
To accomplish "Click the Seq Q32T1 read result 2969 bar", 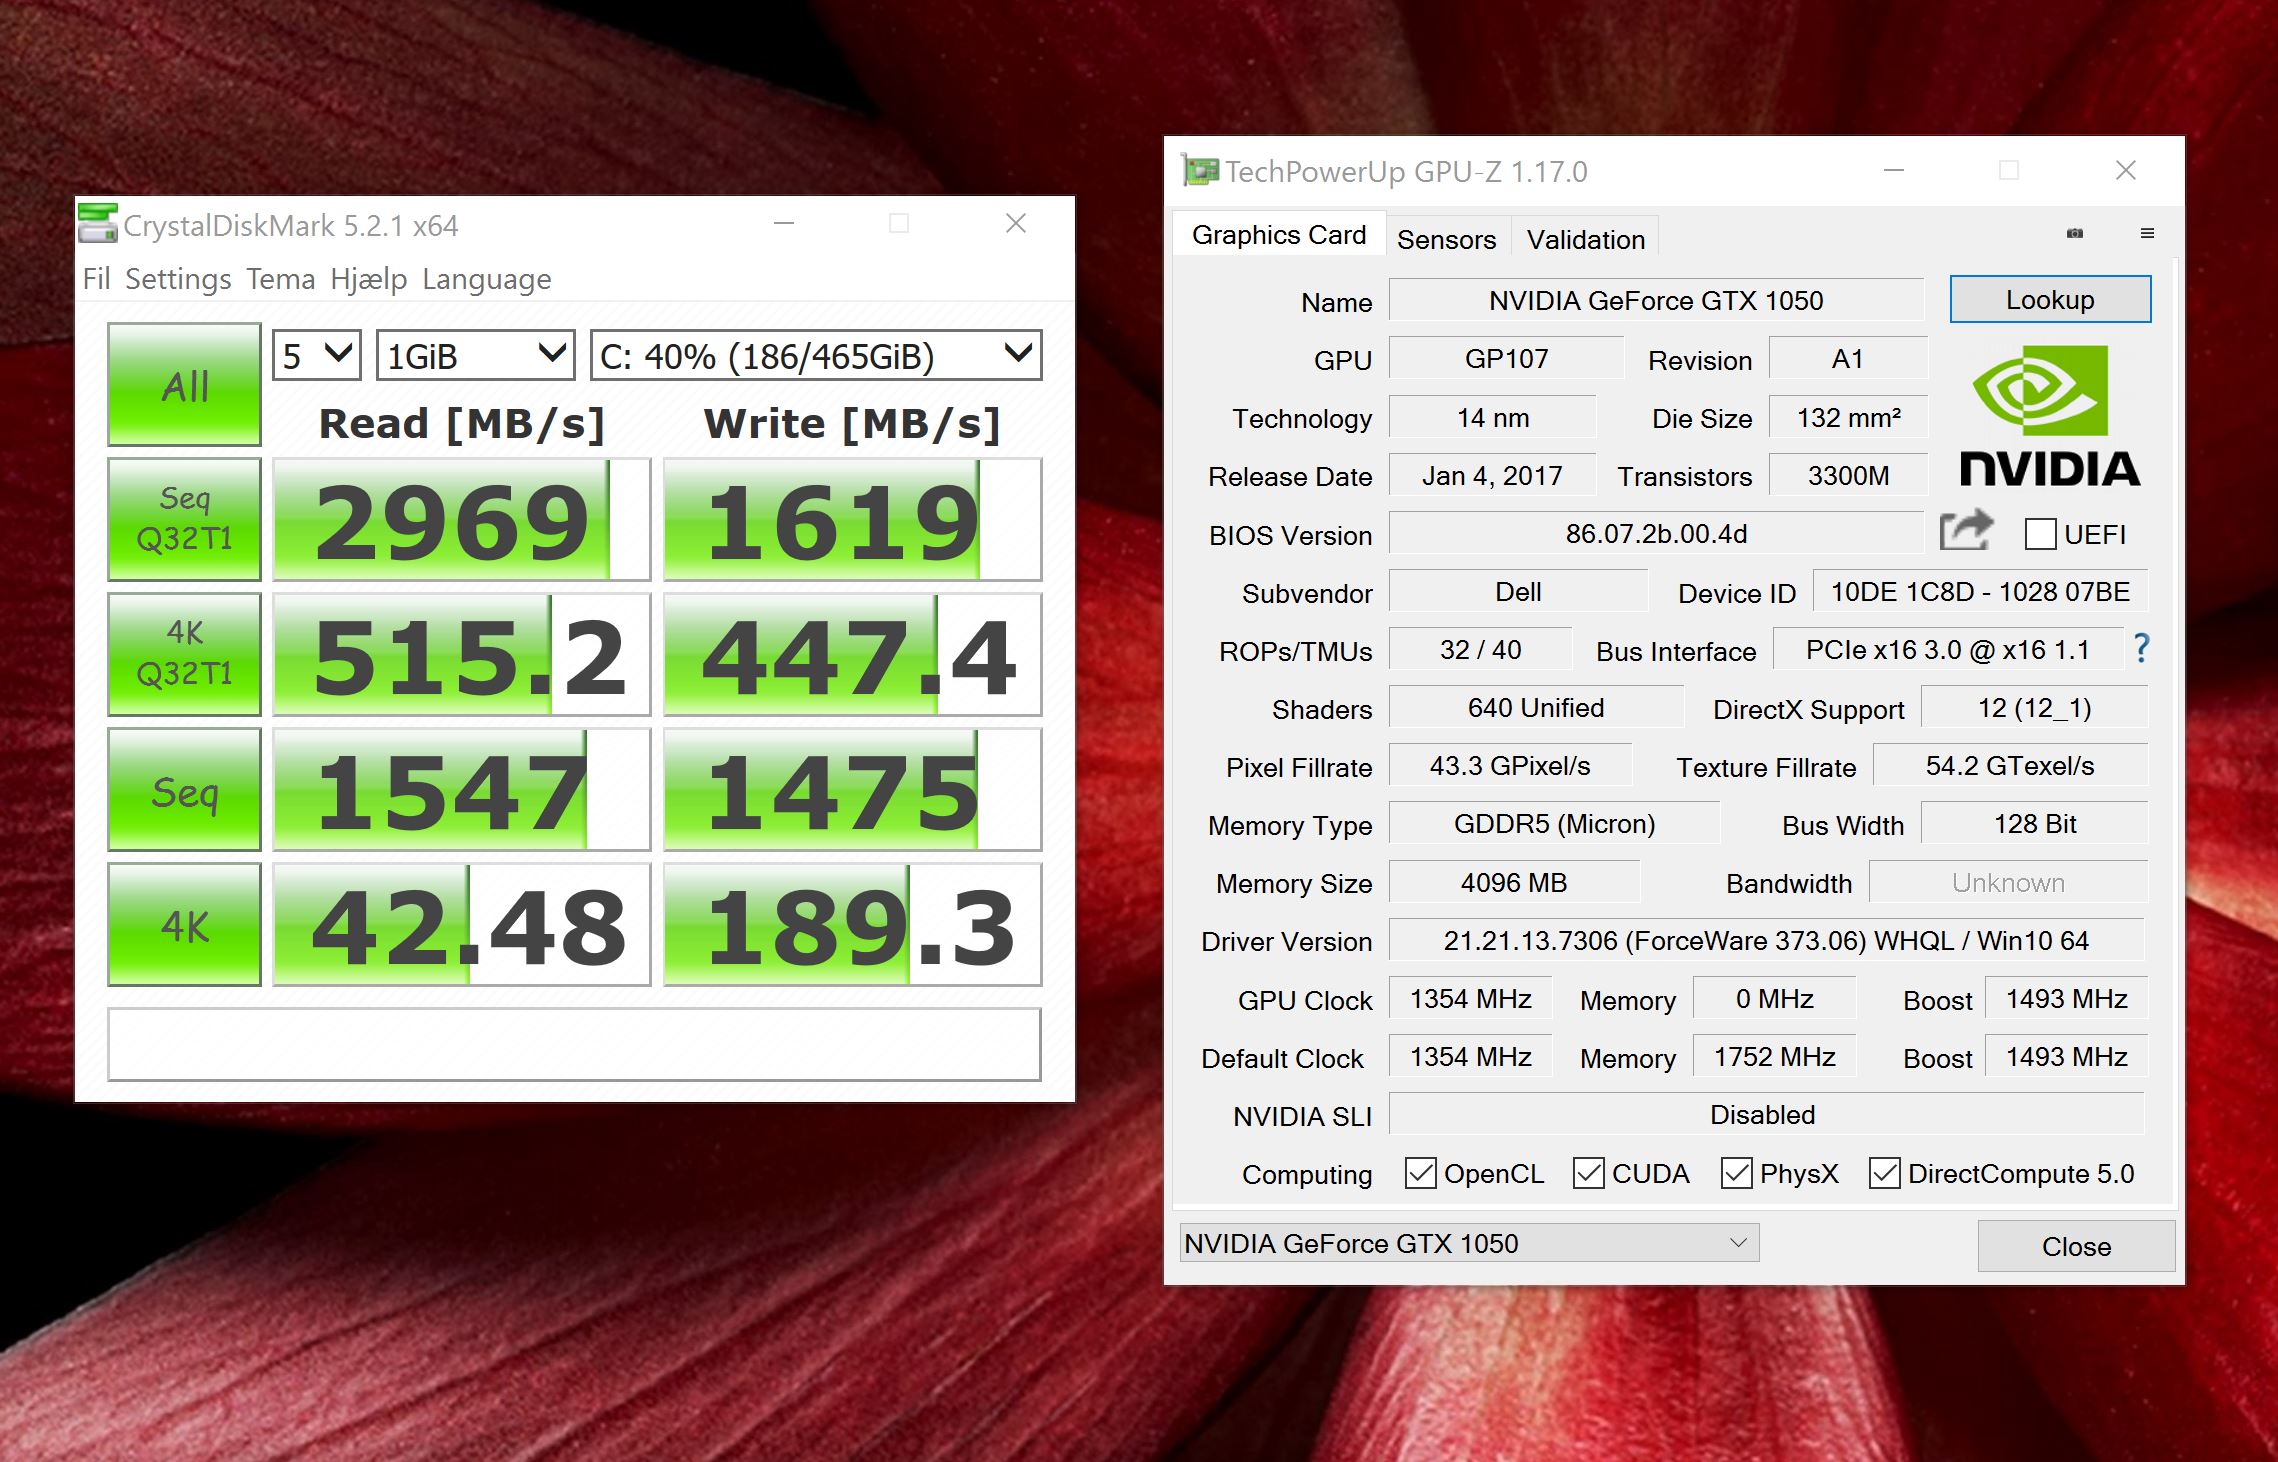I will coord(461,519).
